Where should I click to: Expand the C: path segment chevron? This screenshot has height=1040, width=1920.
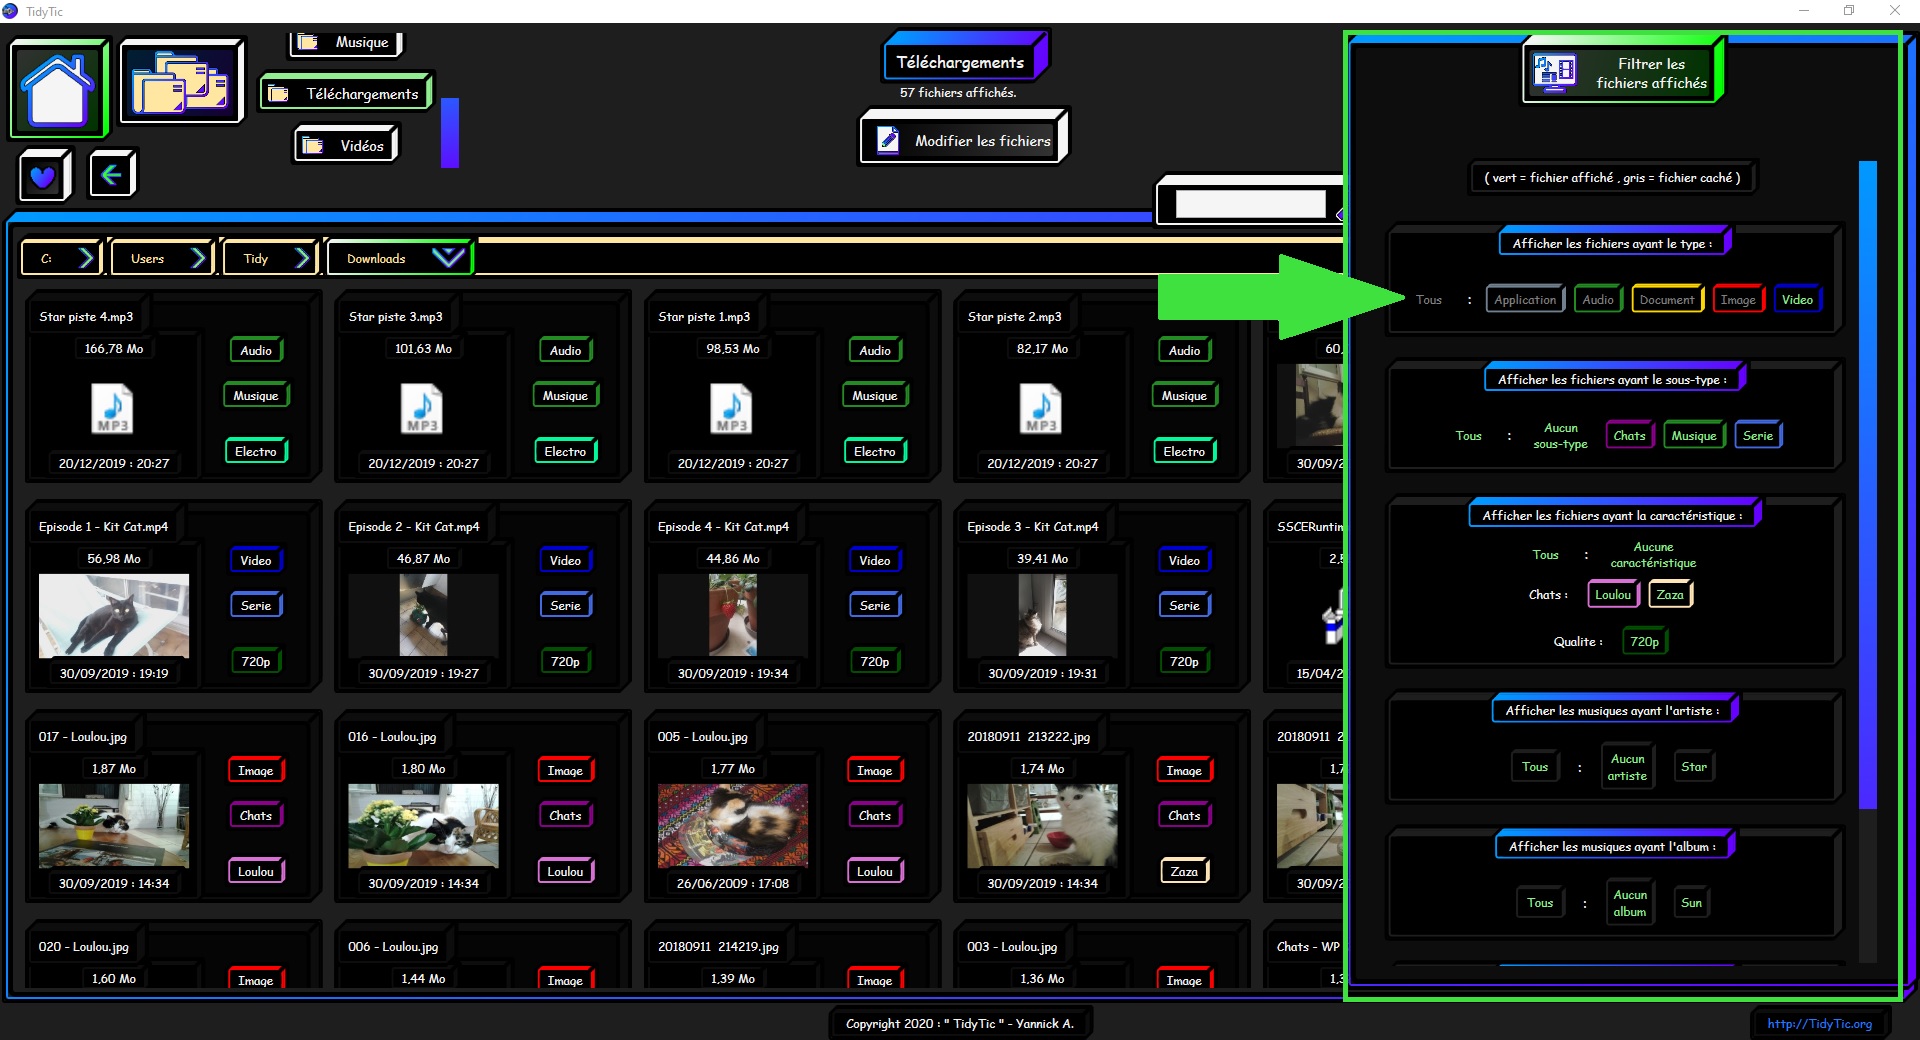[87, 258]
